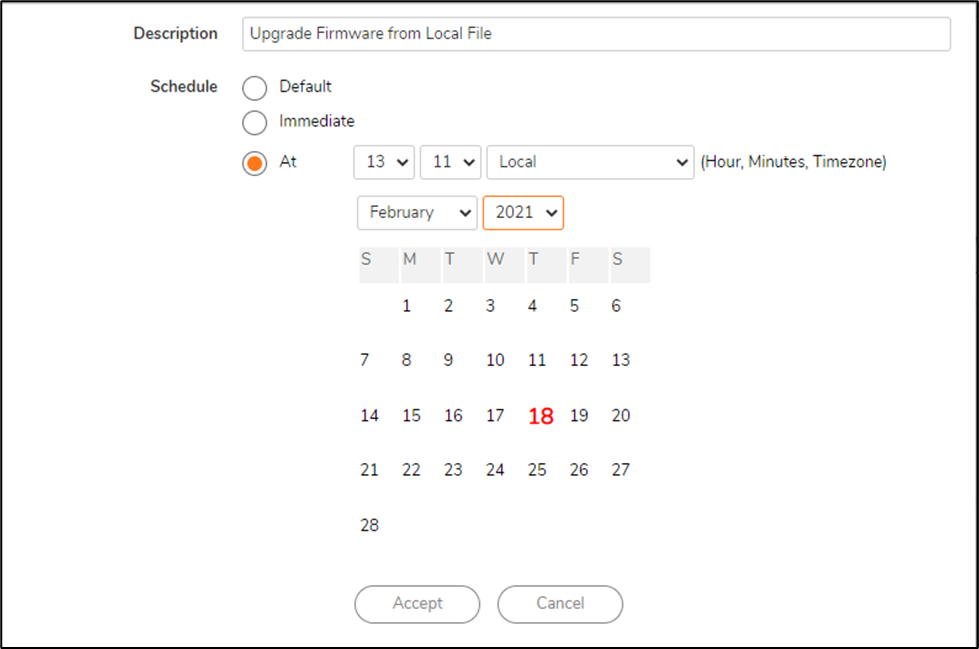
Task: Click the Accept button
Action: click(x=417, y=604)
